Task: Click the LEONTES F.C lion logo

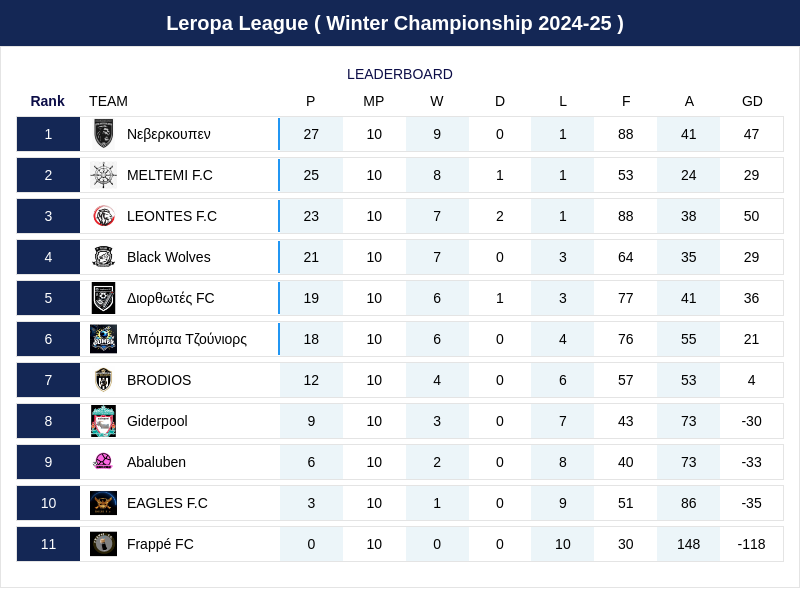Action: tap(103, 216)
